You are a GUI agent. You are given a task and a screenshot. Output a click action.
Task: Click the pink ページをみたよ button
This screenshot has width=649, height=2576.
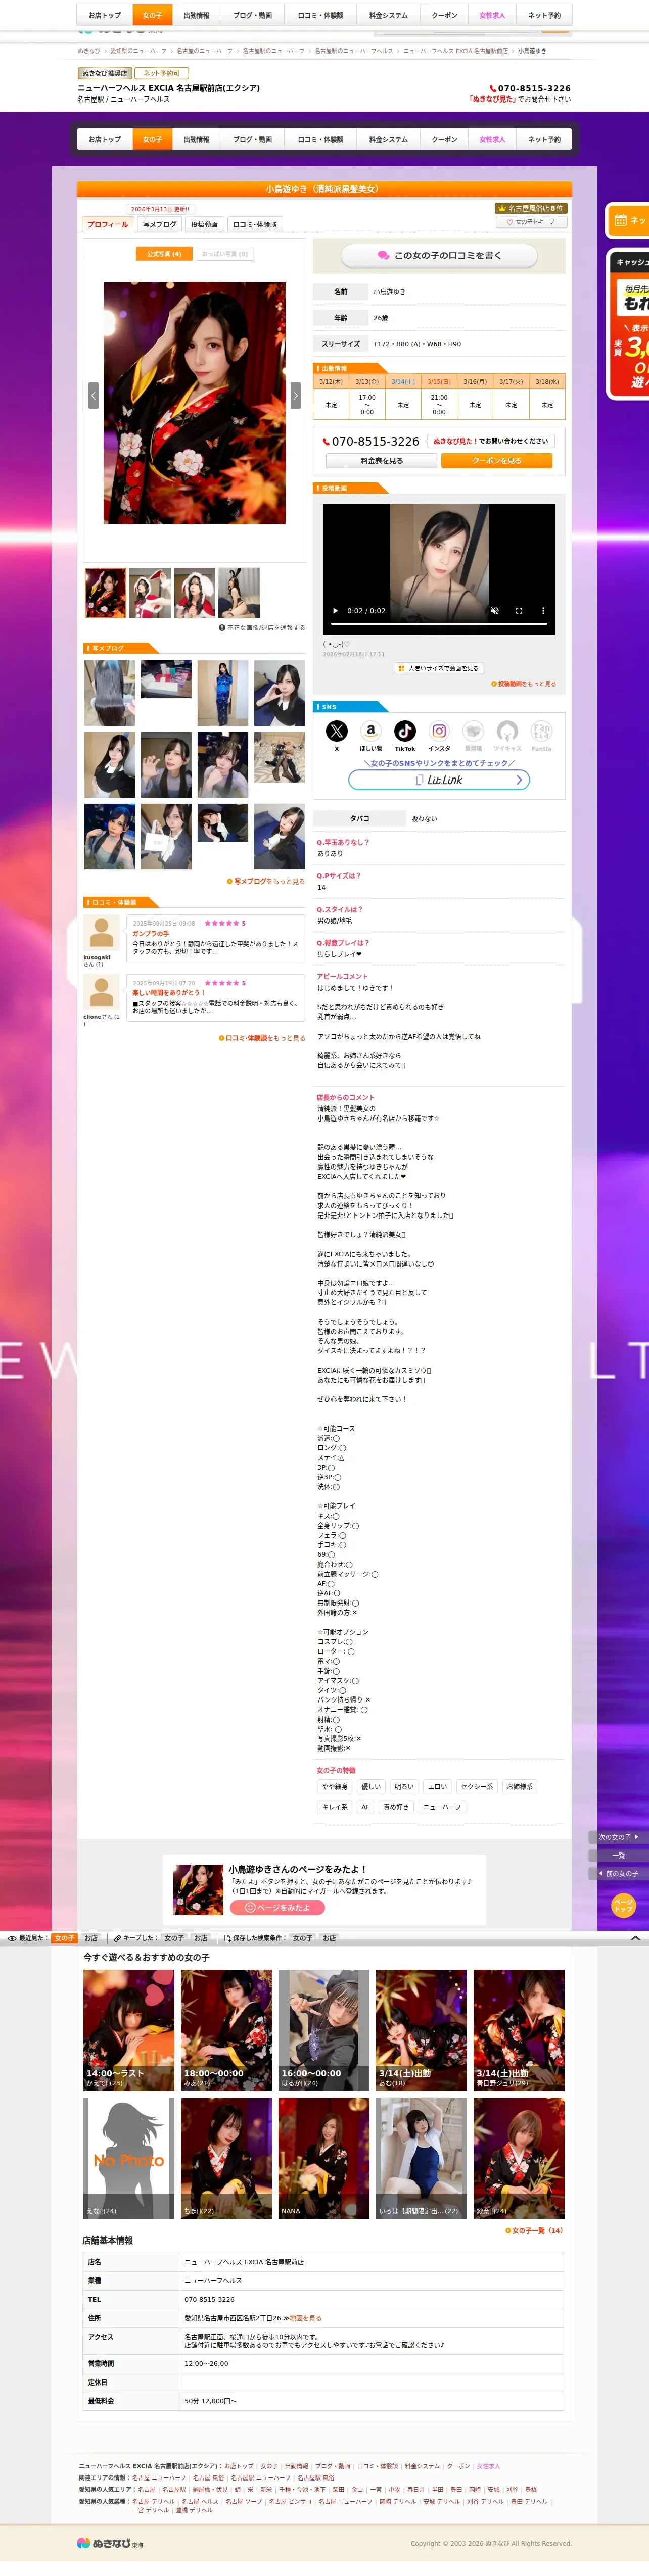[277, 1907]
